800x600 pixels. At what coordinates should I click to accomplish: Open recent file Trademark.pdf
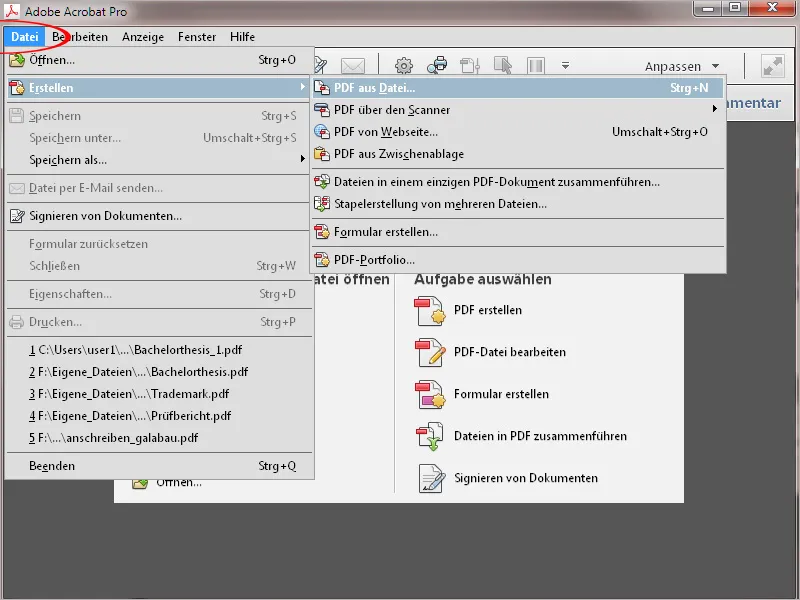[x=160, y=394]
